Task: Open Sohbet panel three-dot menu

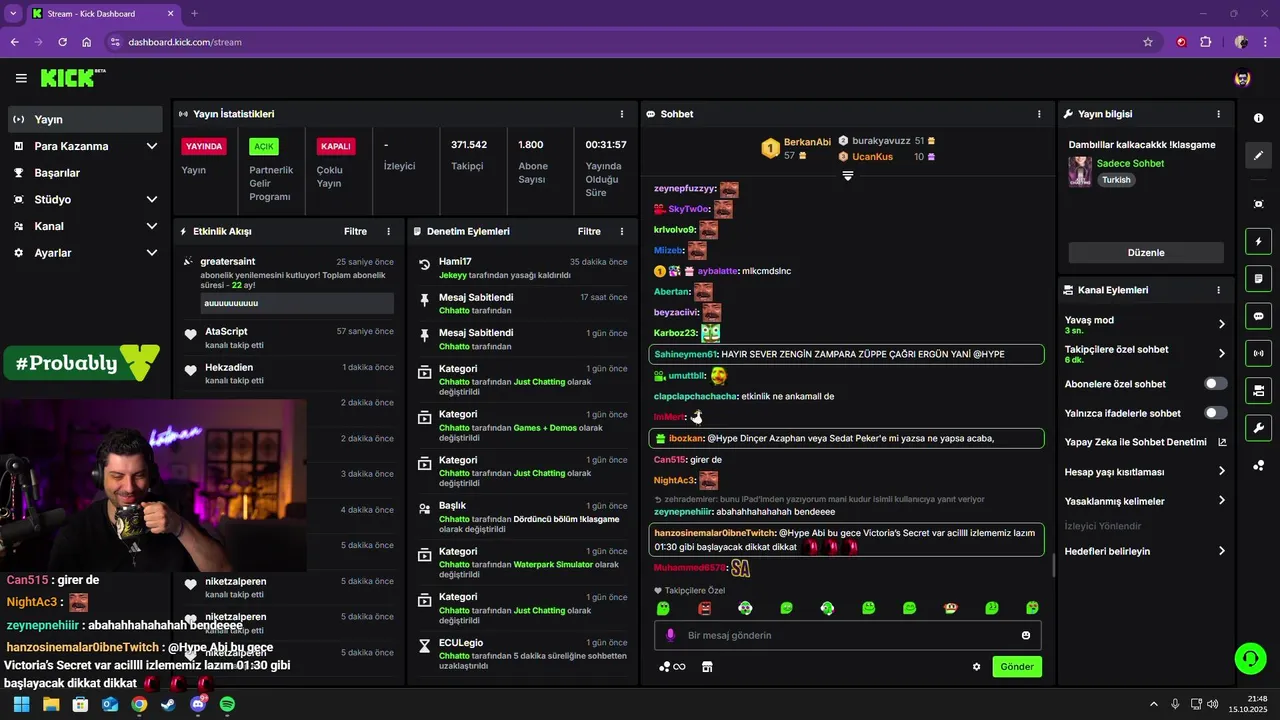Action: tap(1040, 114)
